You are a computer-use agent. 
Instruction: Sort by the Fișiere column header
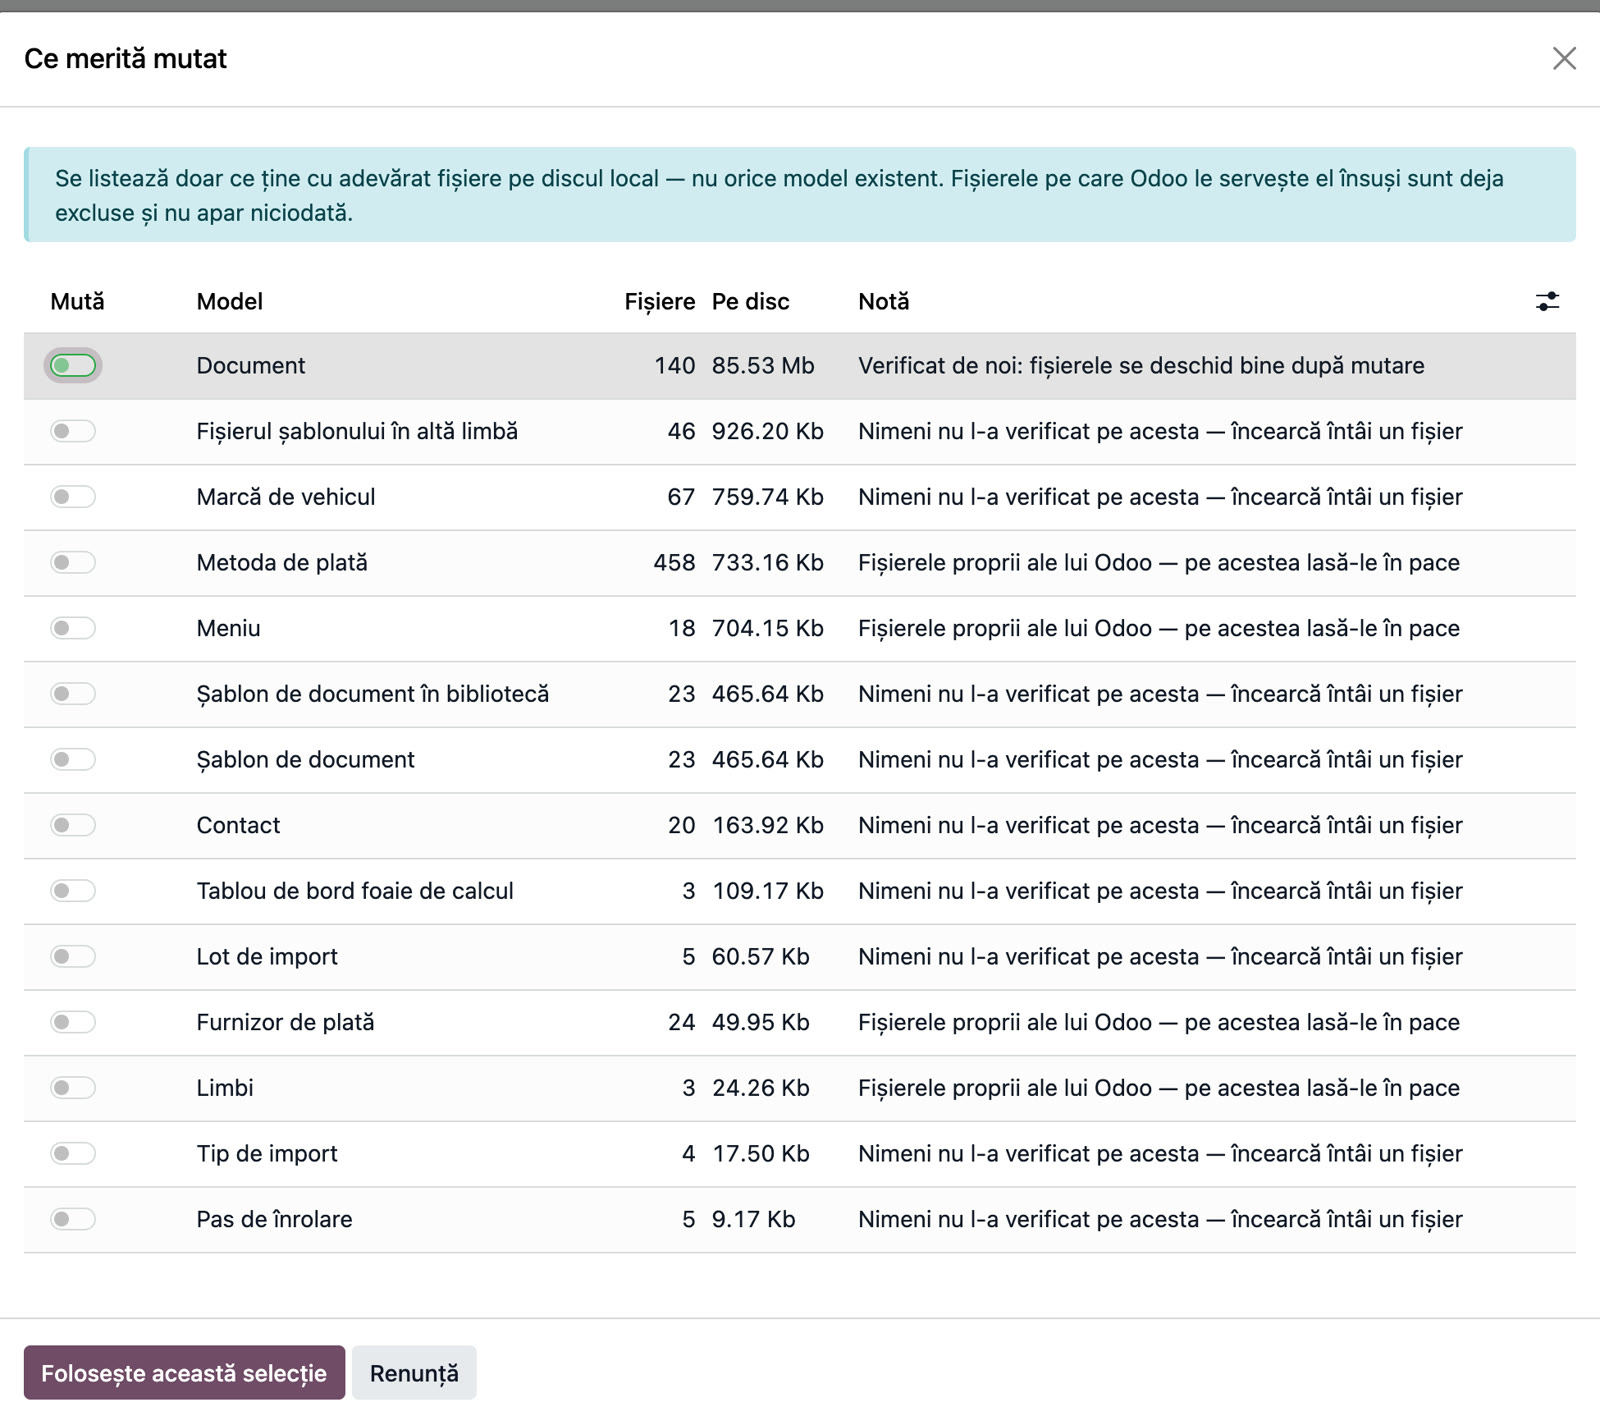660,301
